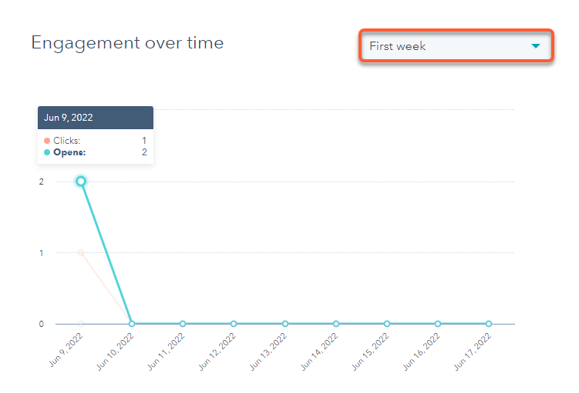Click the Jun 17, 2022 axis label

click(x=472, y=352)
